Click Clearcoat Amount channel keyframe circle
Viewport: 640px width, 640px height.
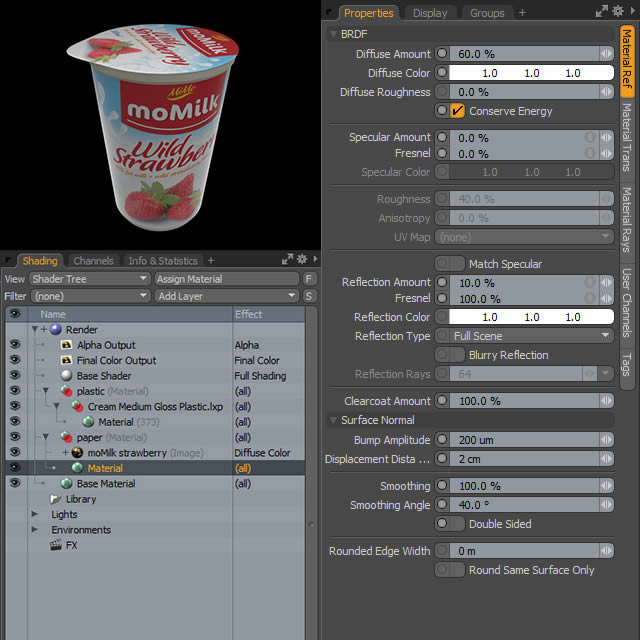click(442, 400)
